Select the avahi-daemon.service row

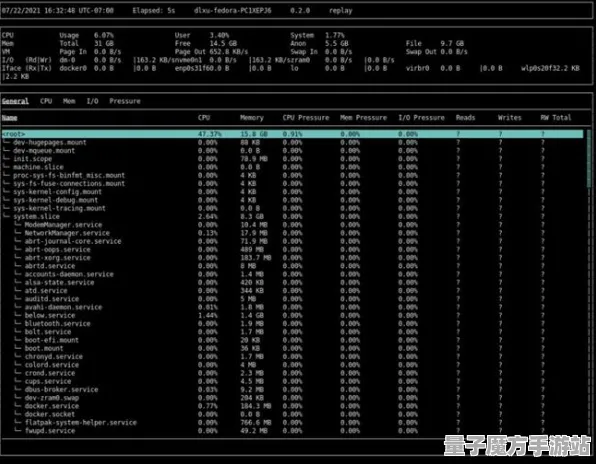coord(292,307)
